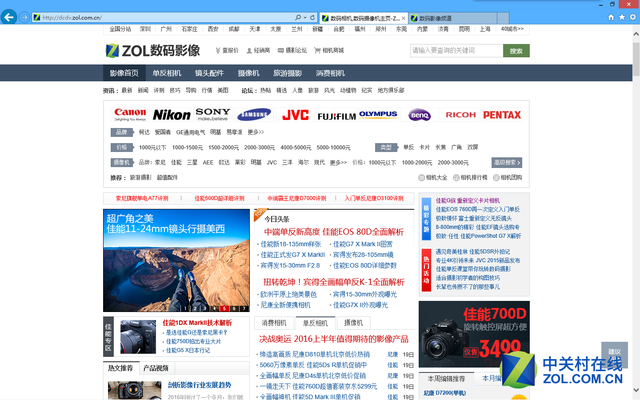The width and height of the screenshot is (640, 400).
Task: Expand 更多>> in the 品牌 row
Action: click(256, 132)
